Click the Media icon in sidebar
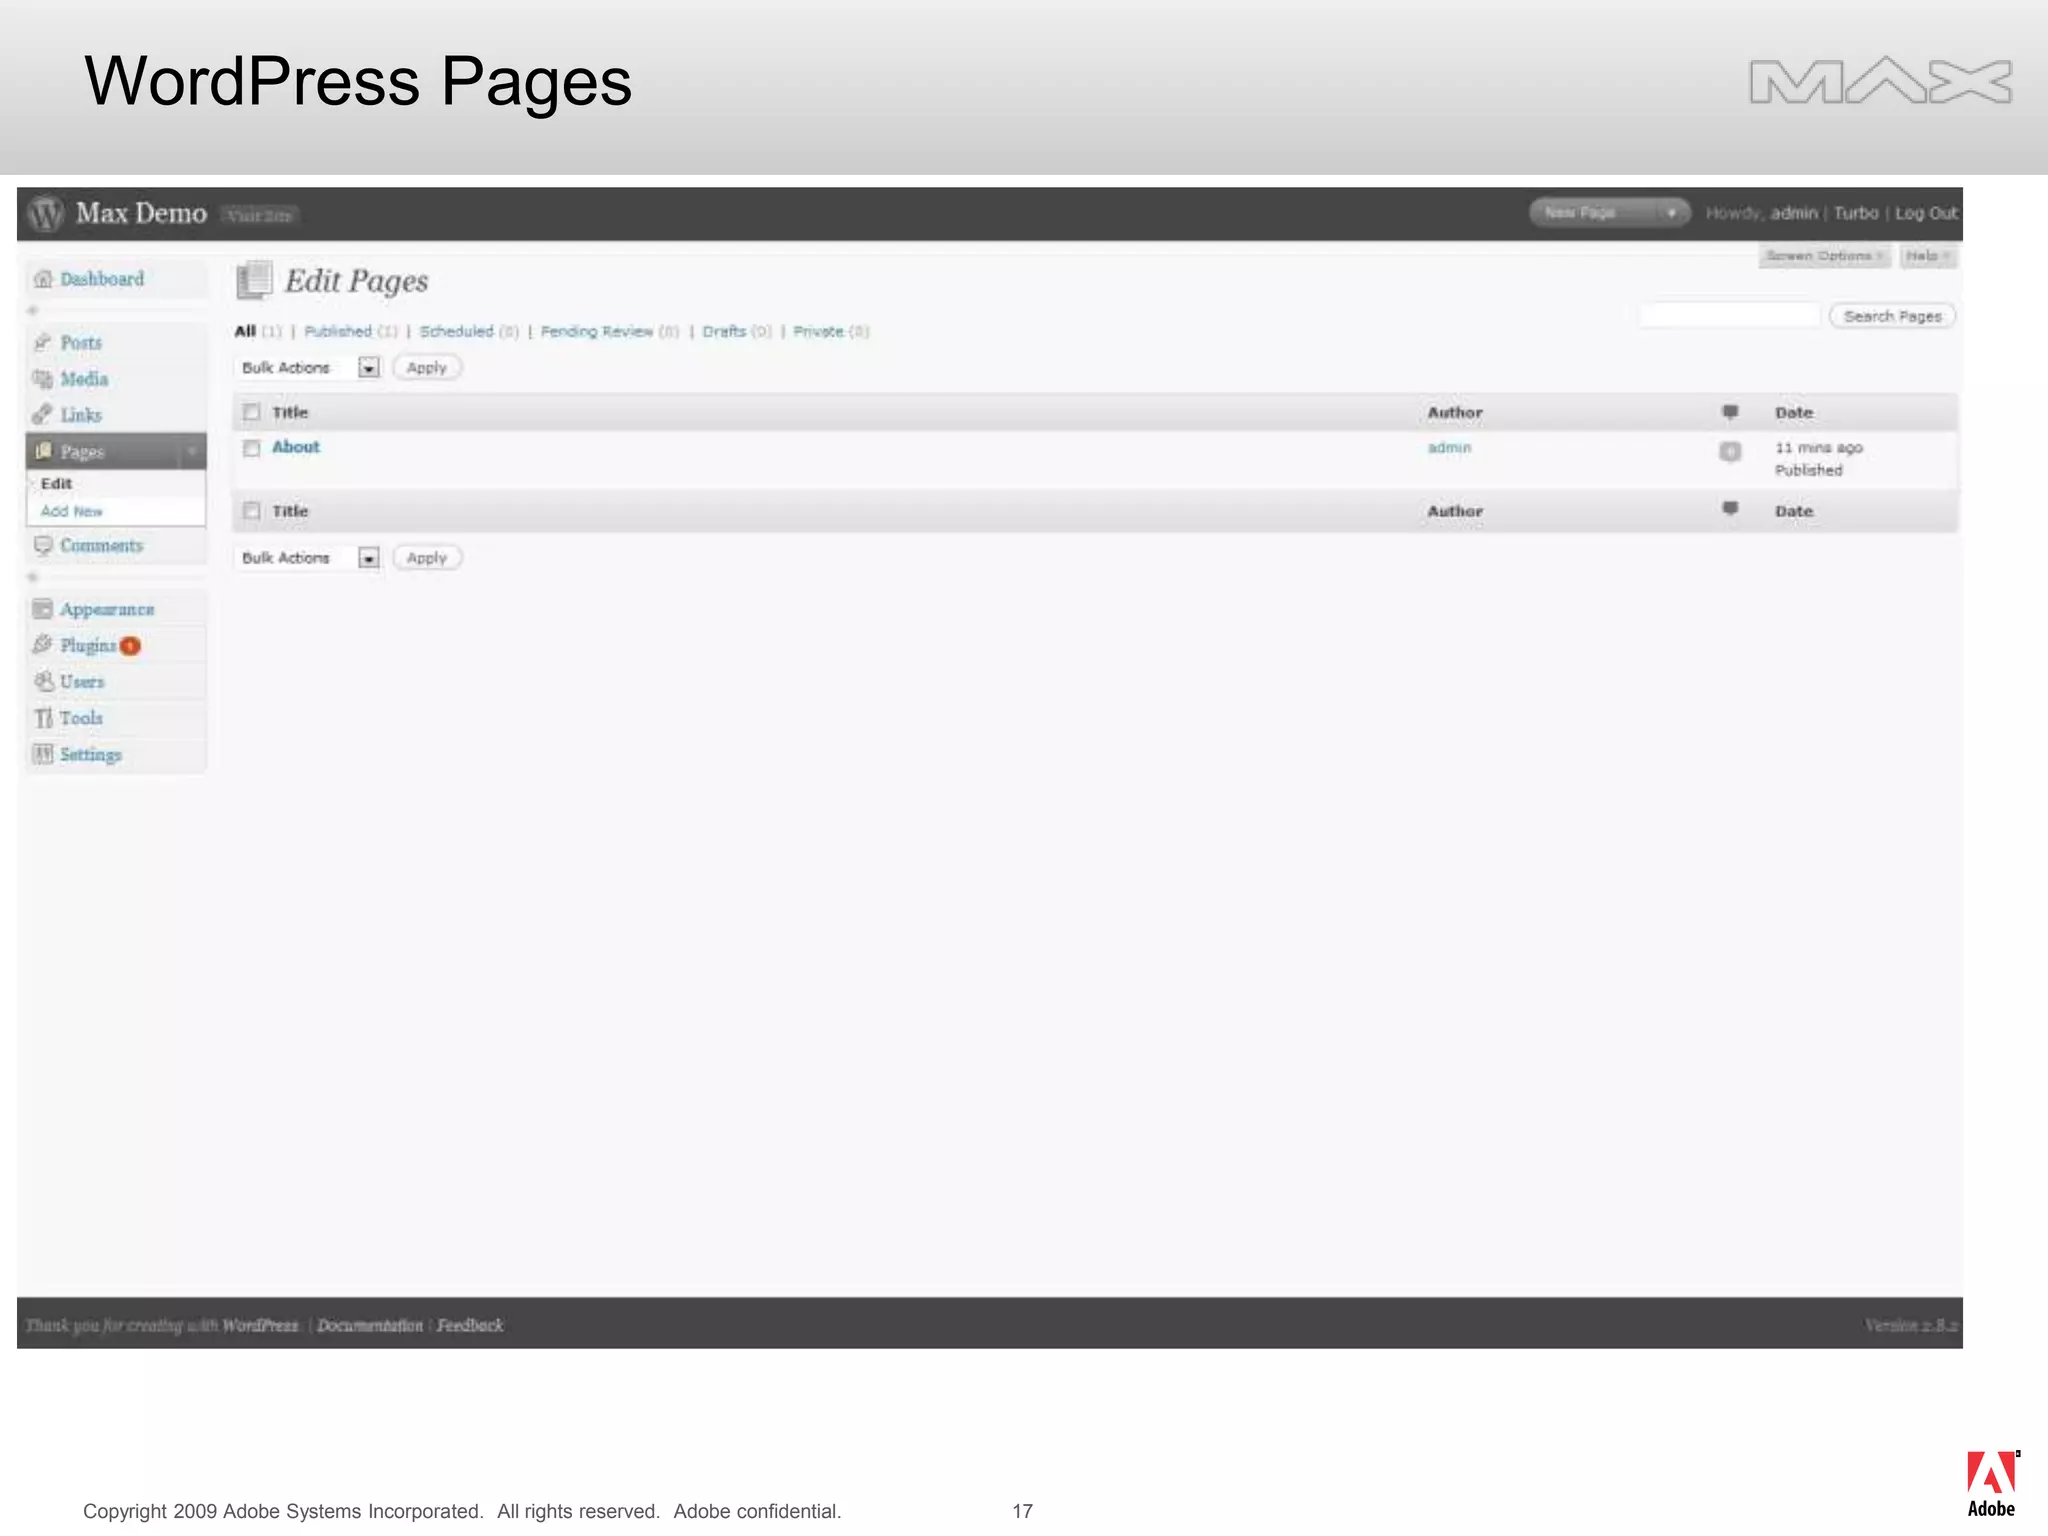2048x1536 pixels. pyautogui.click(x=42, y=378)
